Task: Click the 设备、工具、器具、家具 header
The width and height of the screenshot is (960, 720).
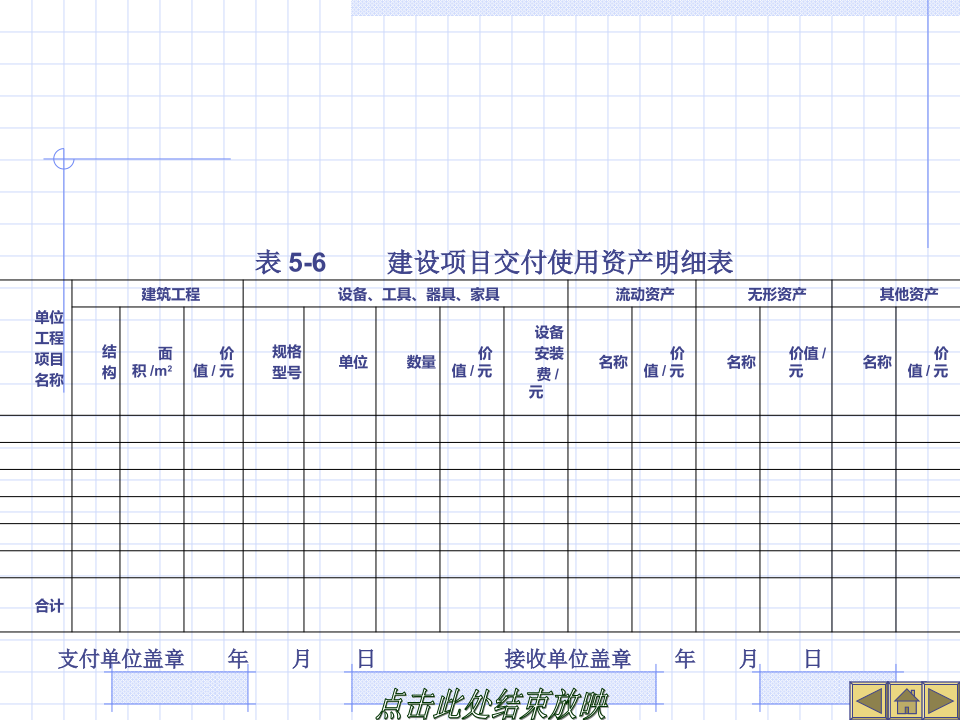Action: point(419,294)
